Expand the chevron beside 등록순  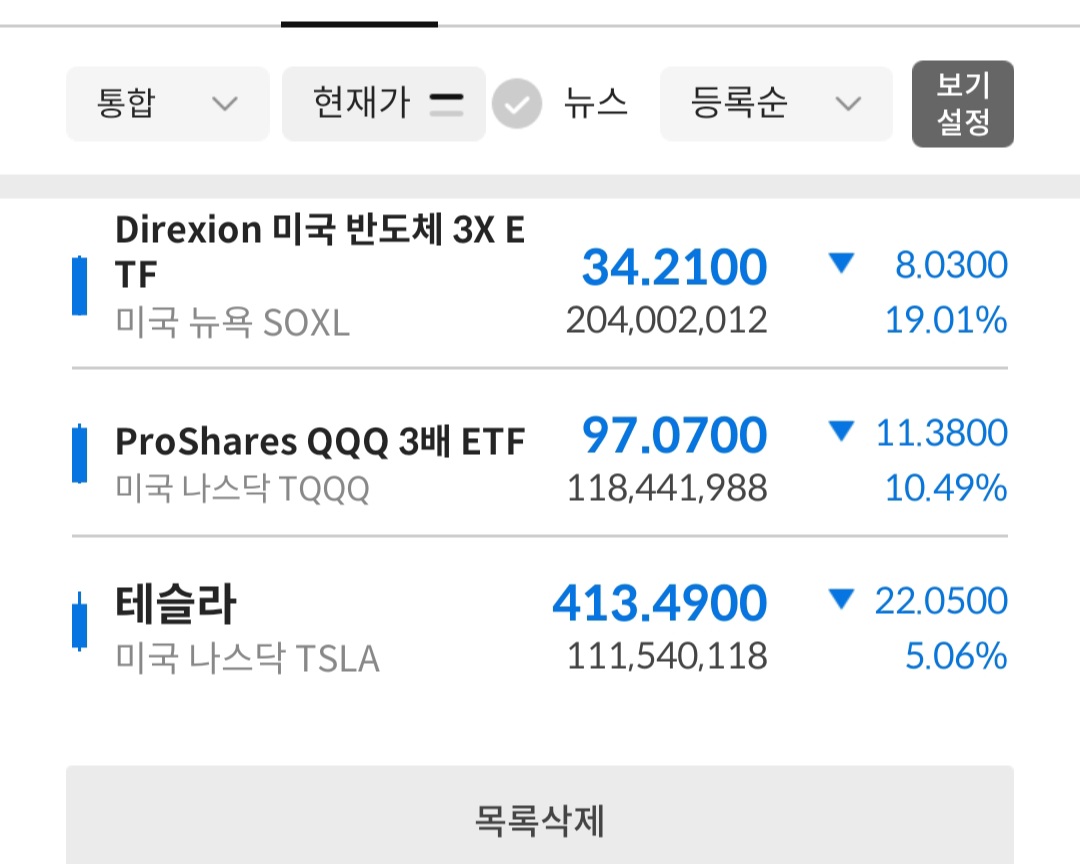pyautogui.click(x=848, y=104)
